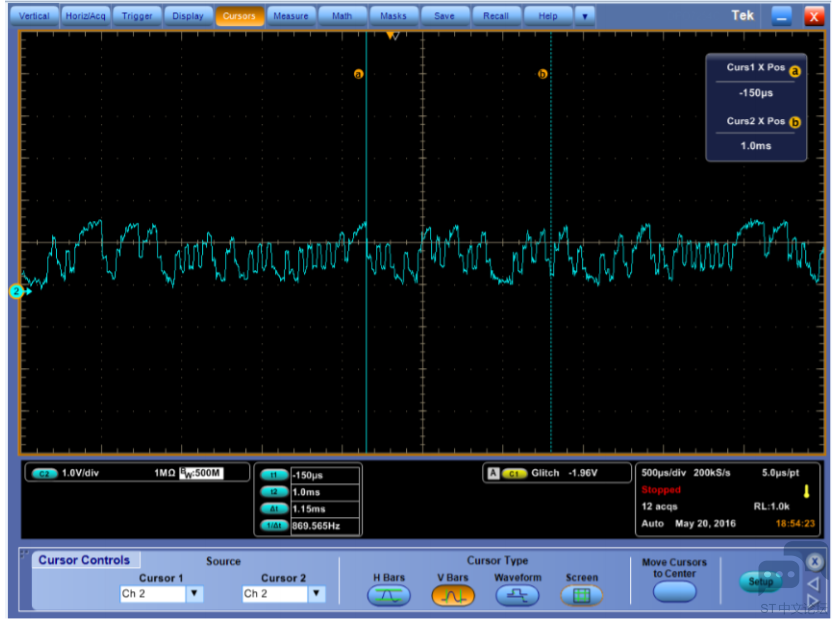Click cursor b's dashed vertical line label
Image resolution: width=837 pixels, height=624 pixels.
click(543, 73)
